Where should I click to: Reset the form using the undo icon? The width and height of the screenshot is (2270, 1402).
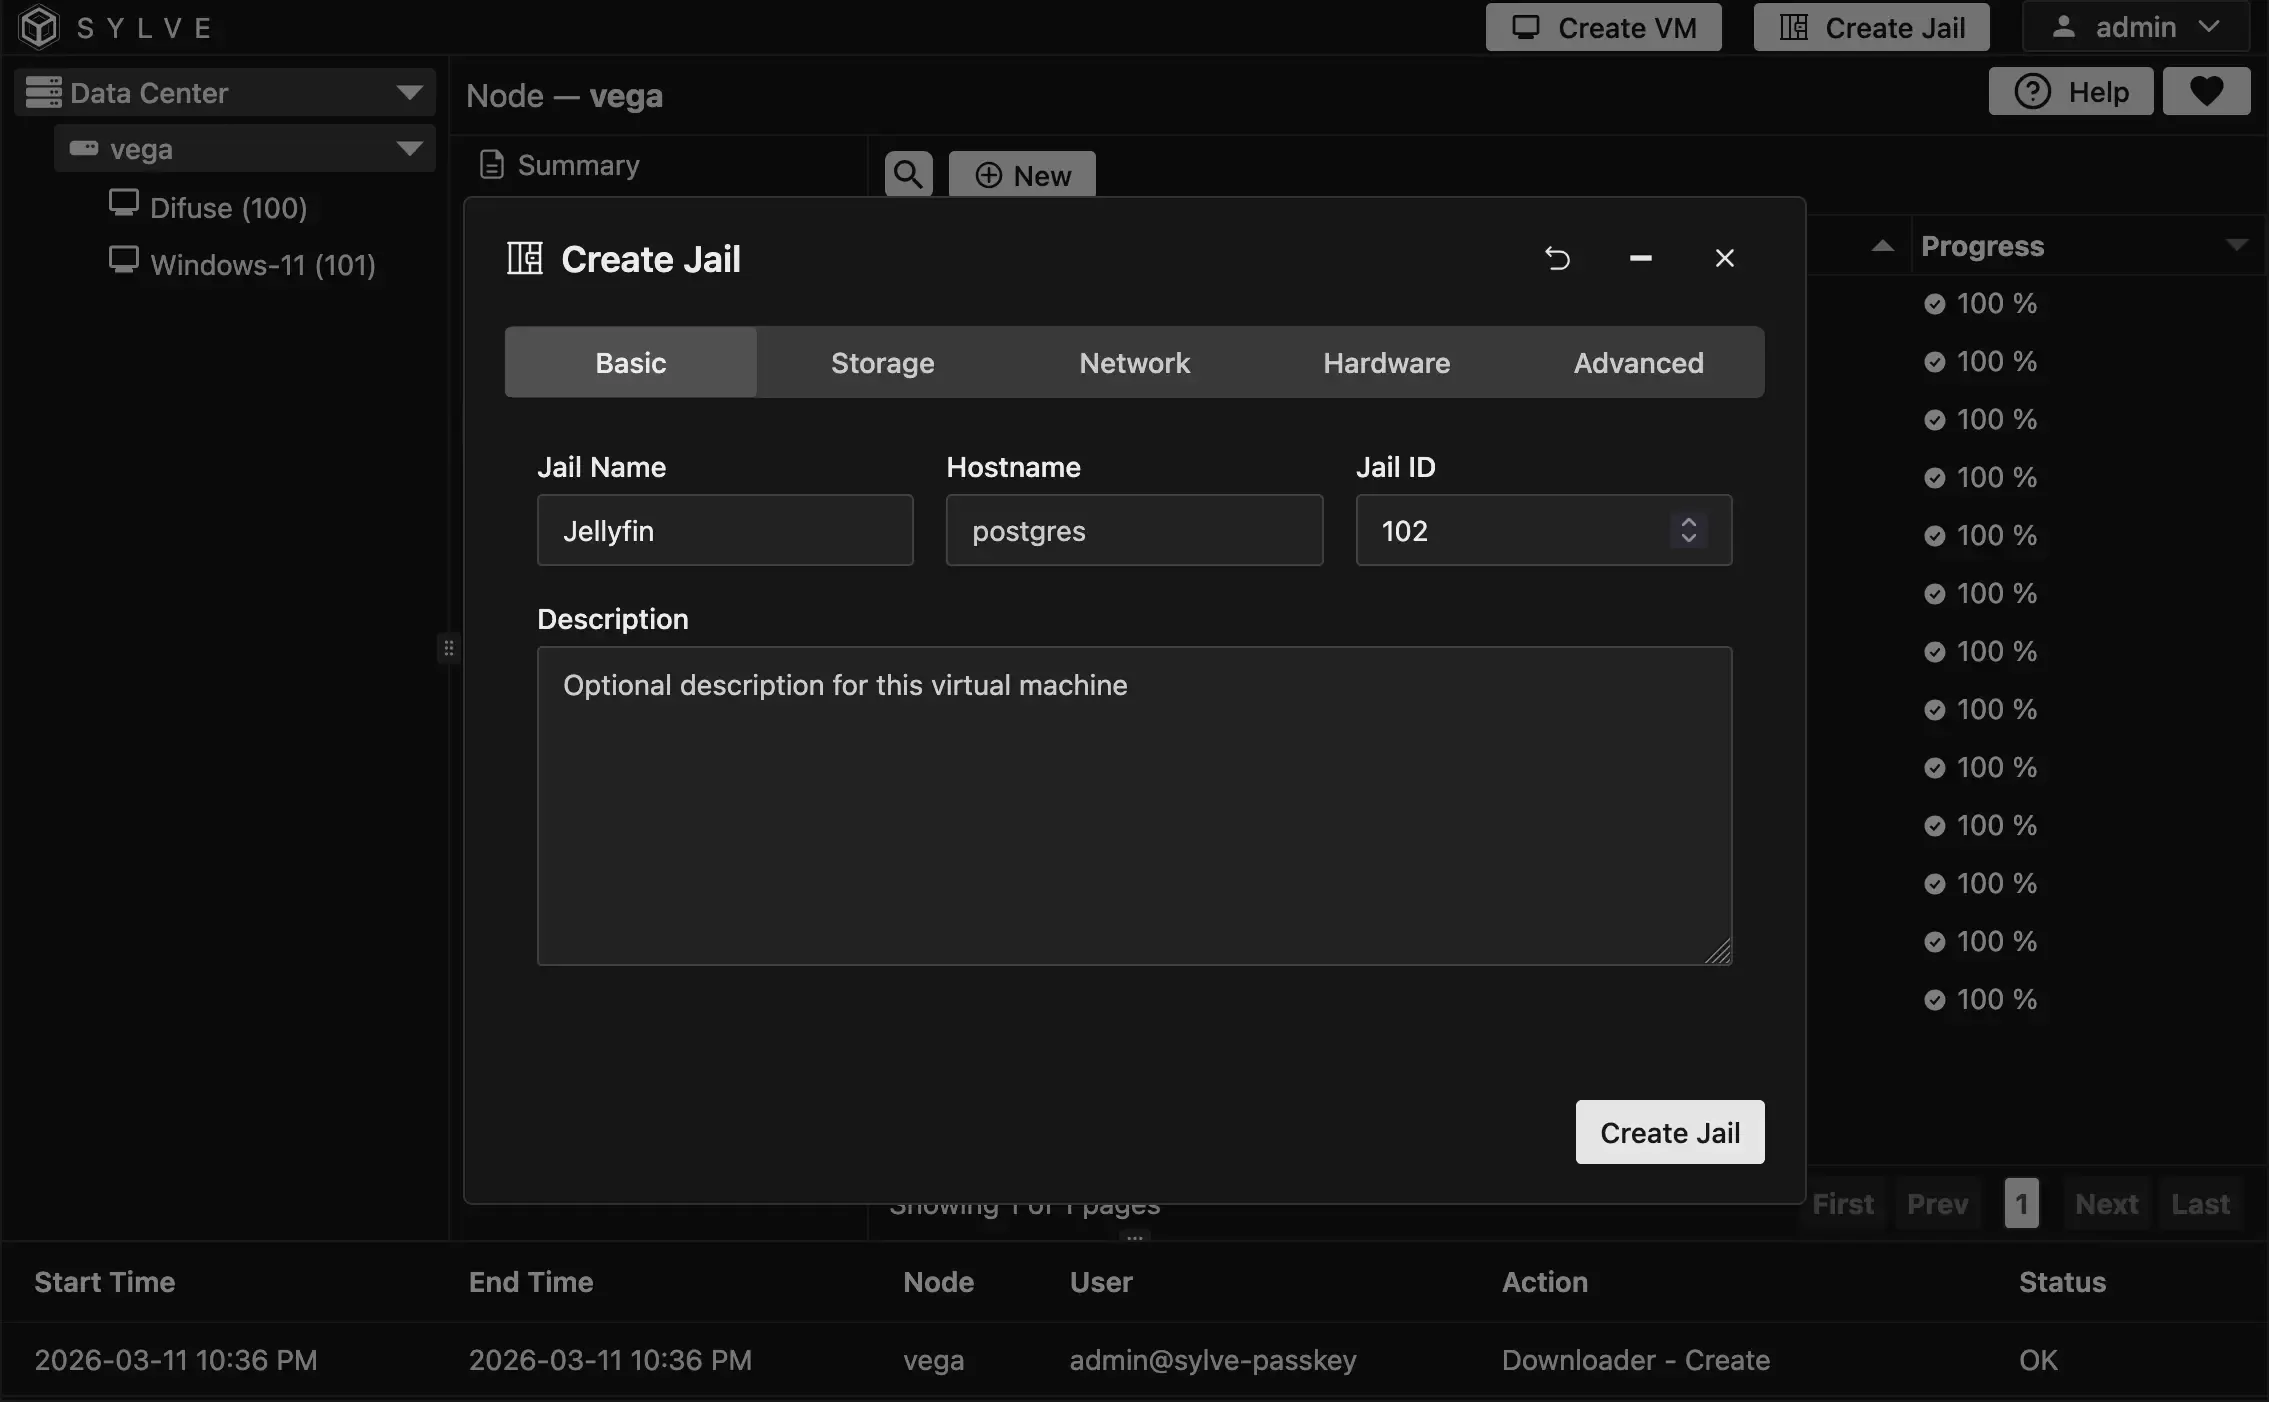pos(1557,258)
